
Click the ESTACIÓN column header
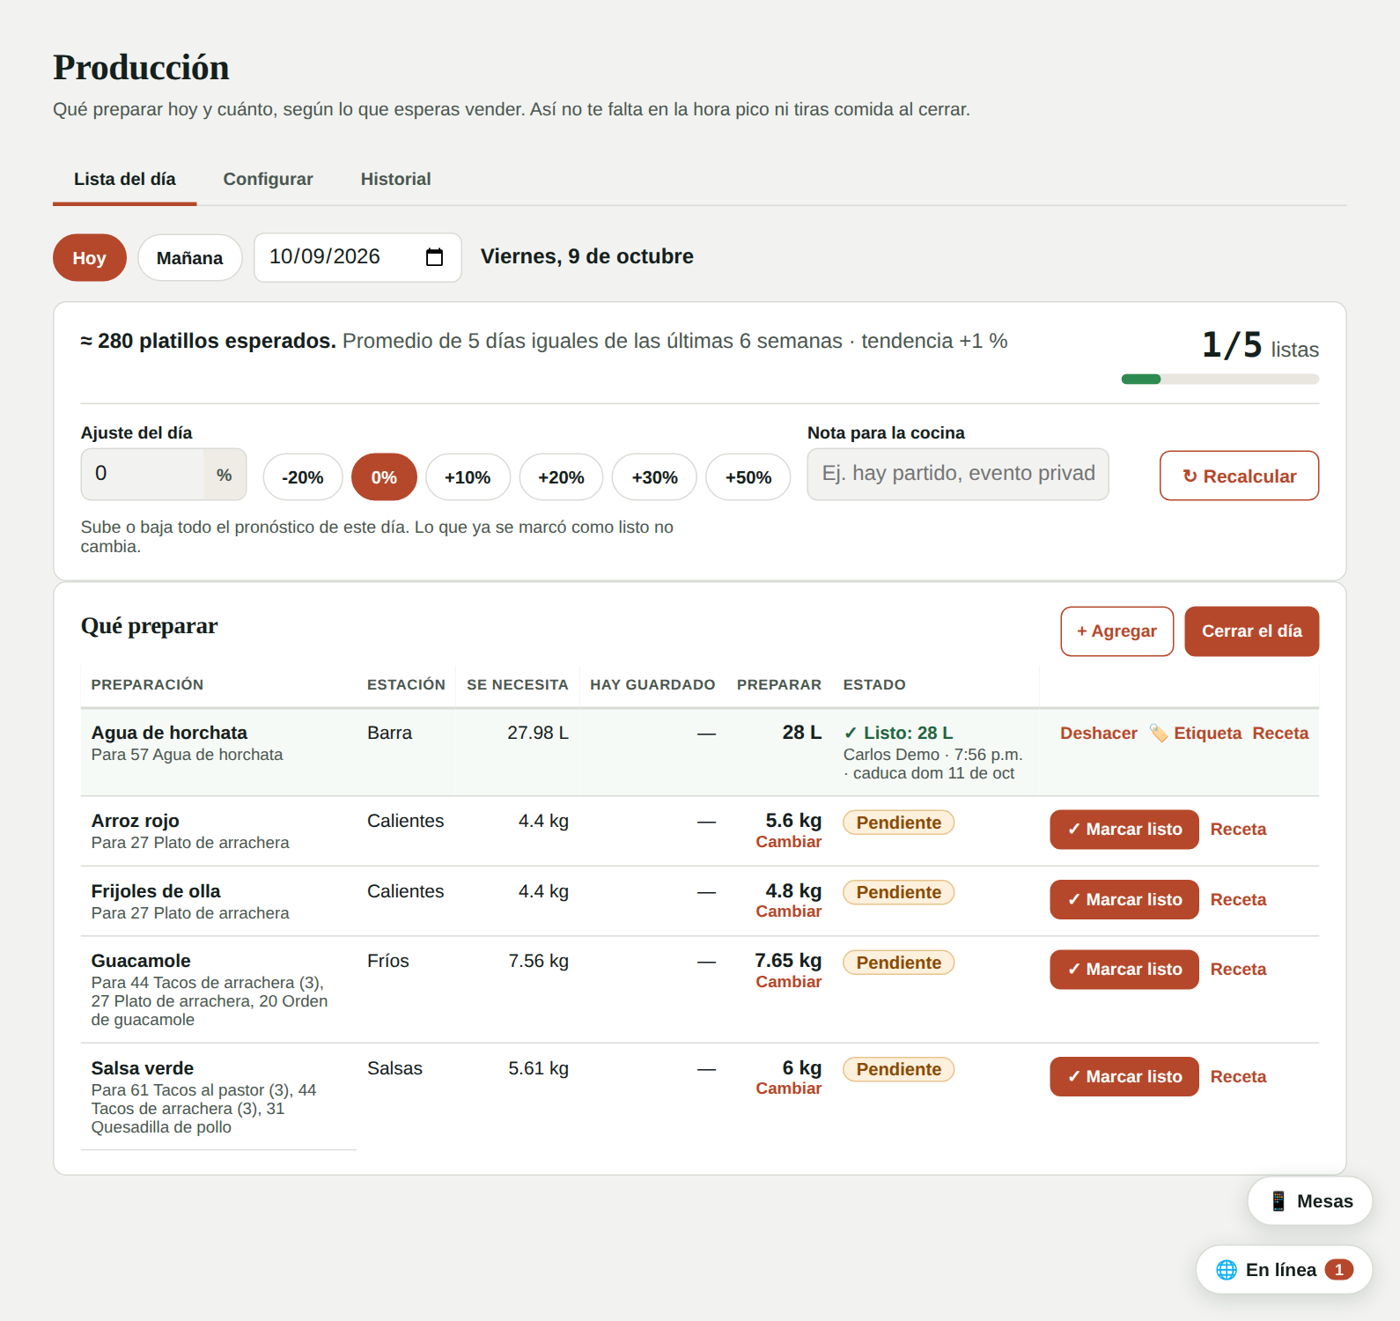[406, 685]
